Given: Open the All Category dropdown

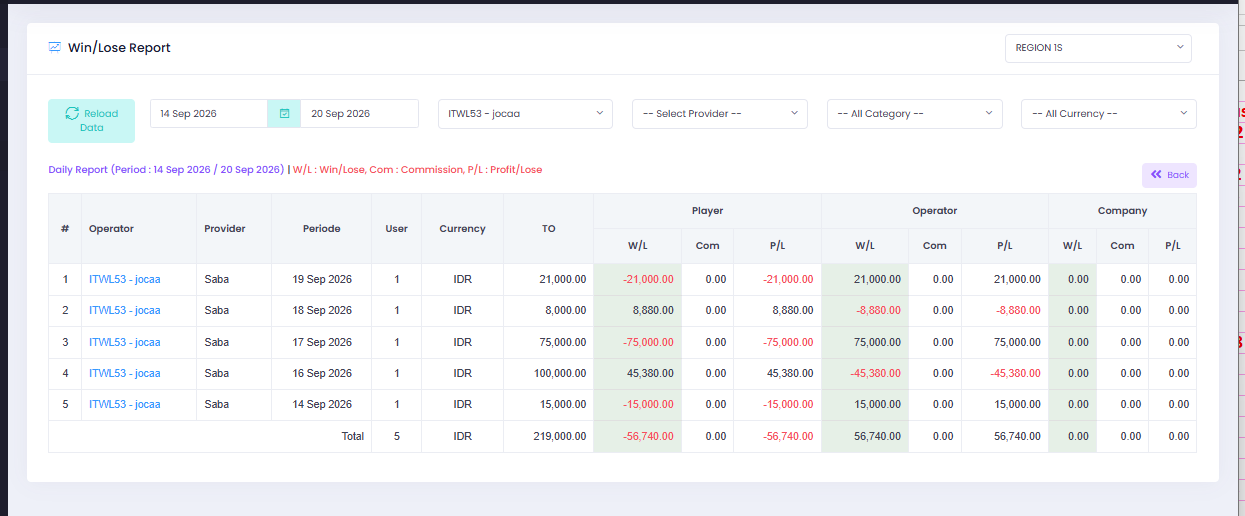Looking at the screenshot, I should pos(915,114).
